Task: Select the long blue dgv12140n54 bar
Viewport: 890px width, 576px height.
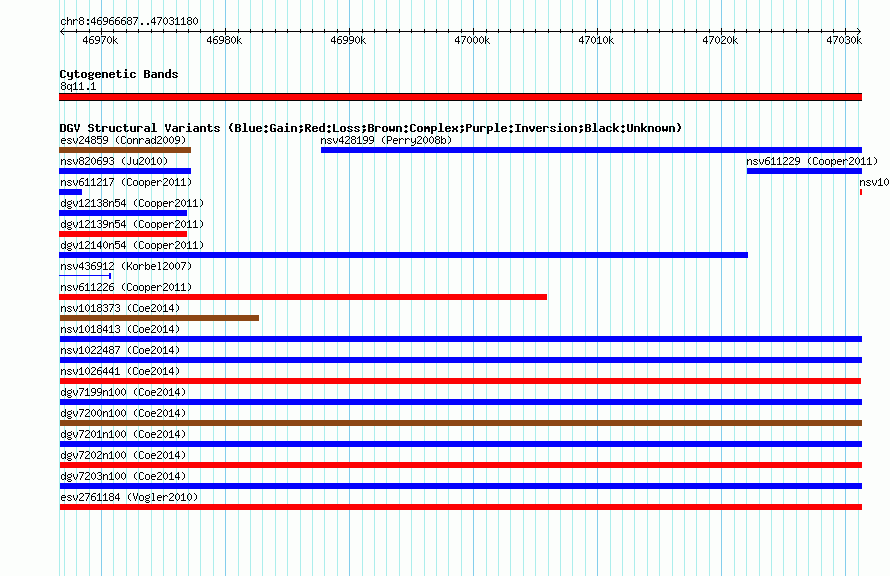Action: [x=404, y=255]
